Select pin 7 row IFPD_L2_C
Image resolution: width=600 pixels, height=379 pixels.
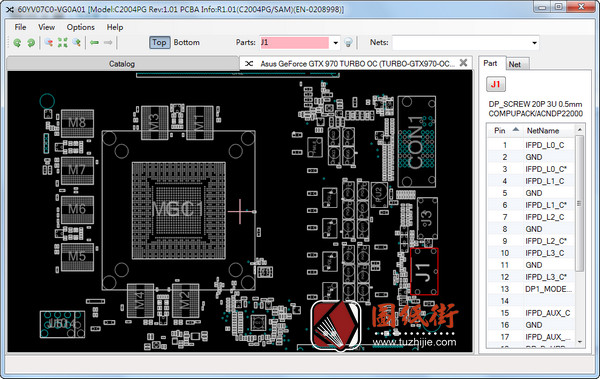point(531,217)
